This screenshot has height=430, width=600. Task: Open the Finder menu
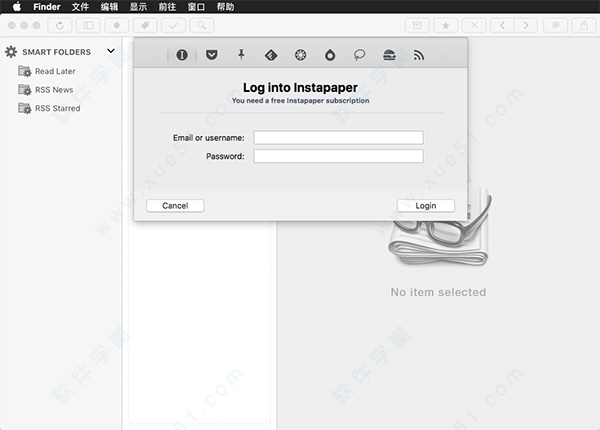pyautogui.click(x=47, y=7)
